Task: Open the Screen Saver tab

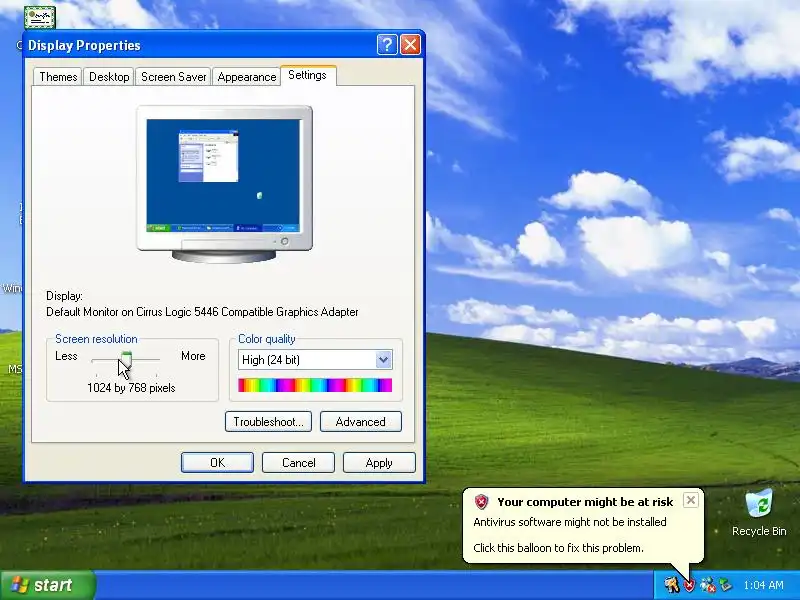Action: [173, 77]
